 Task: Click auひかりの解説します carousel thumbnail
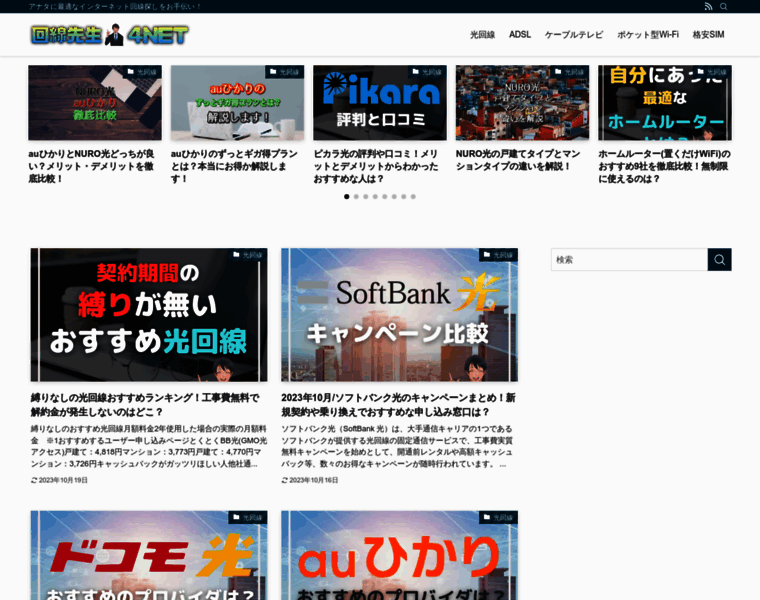pyautogui.click(x=238, y=103)
